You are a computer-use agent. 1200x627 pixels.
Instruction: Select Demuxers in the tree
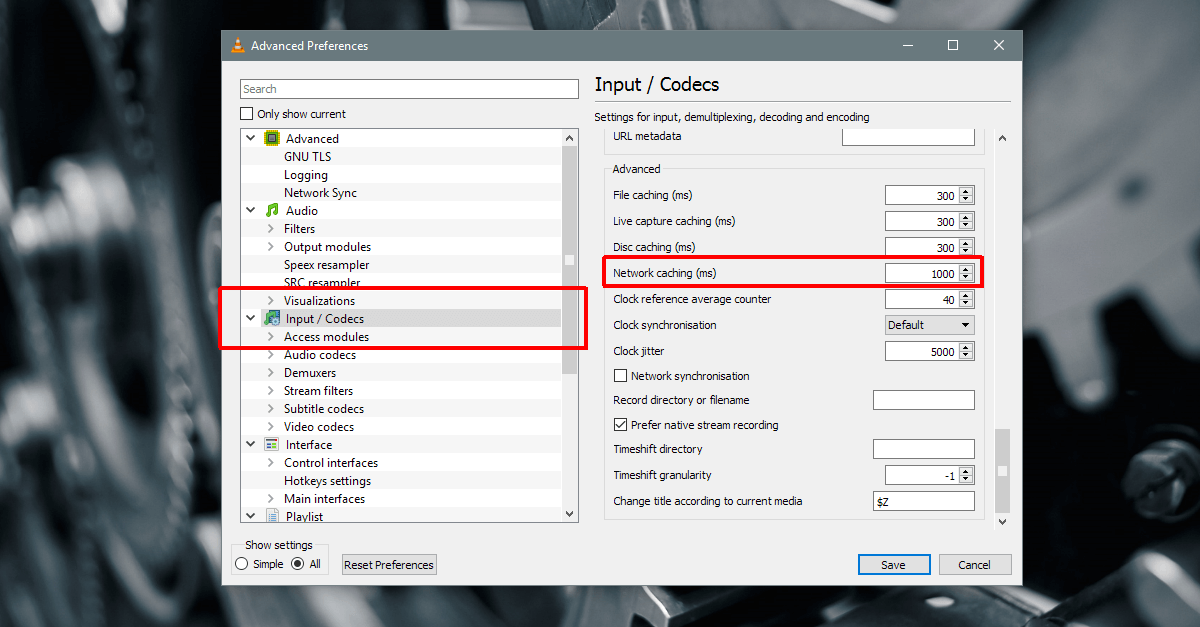tap(308, 372)
